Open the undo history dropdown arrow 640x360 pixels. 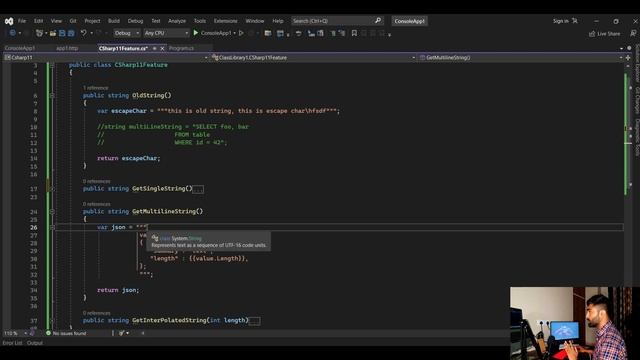[x=91, y=33]
